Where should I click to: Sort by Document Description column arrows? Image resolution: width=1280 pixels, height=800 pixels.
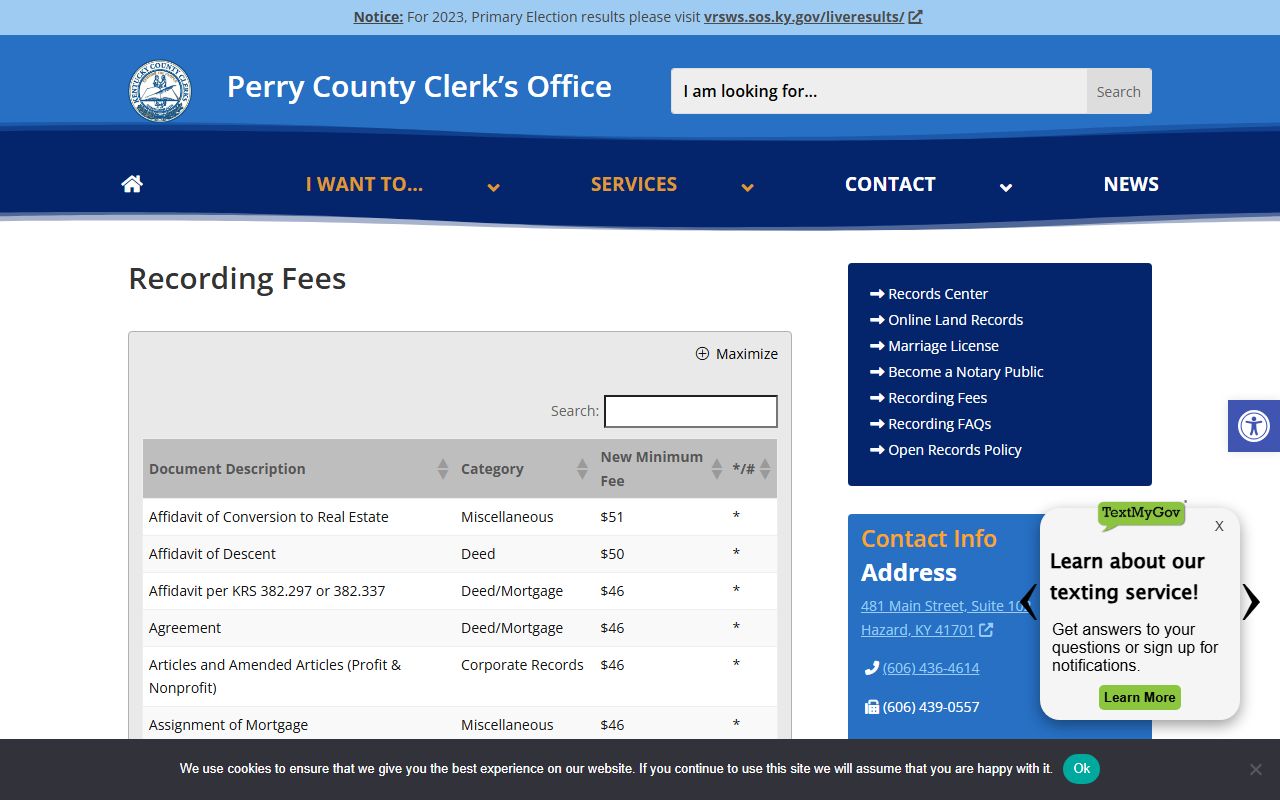[443, 469]
